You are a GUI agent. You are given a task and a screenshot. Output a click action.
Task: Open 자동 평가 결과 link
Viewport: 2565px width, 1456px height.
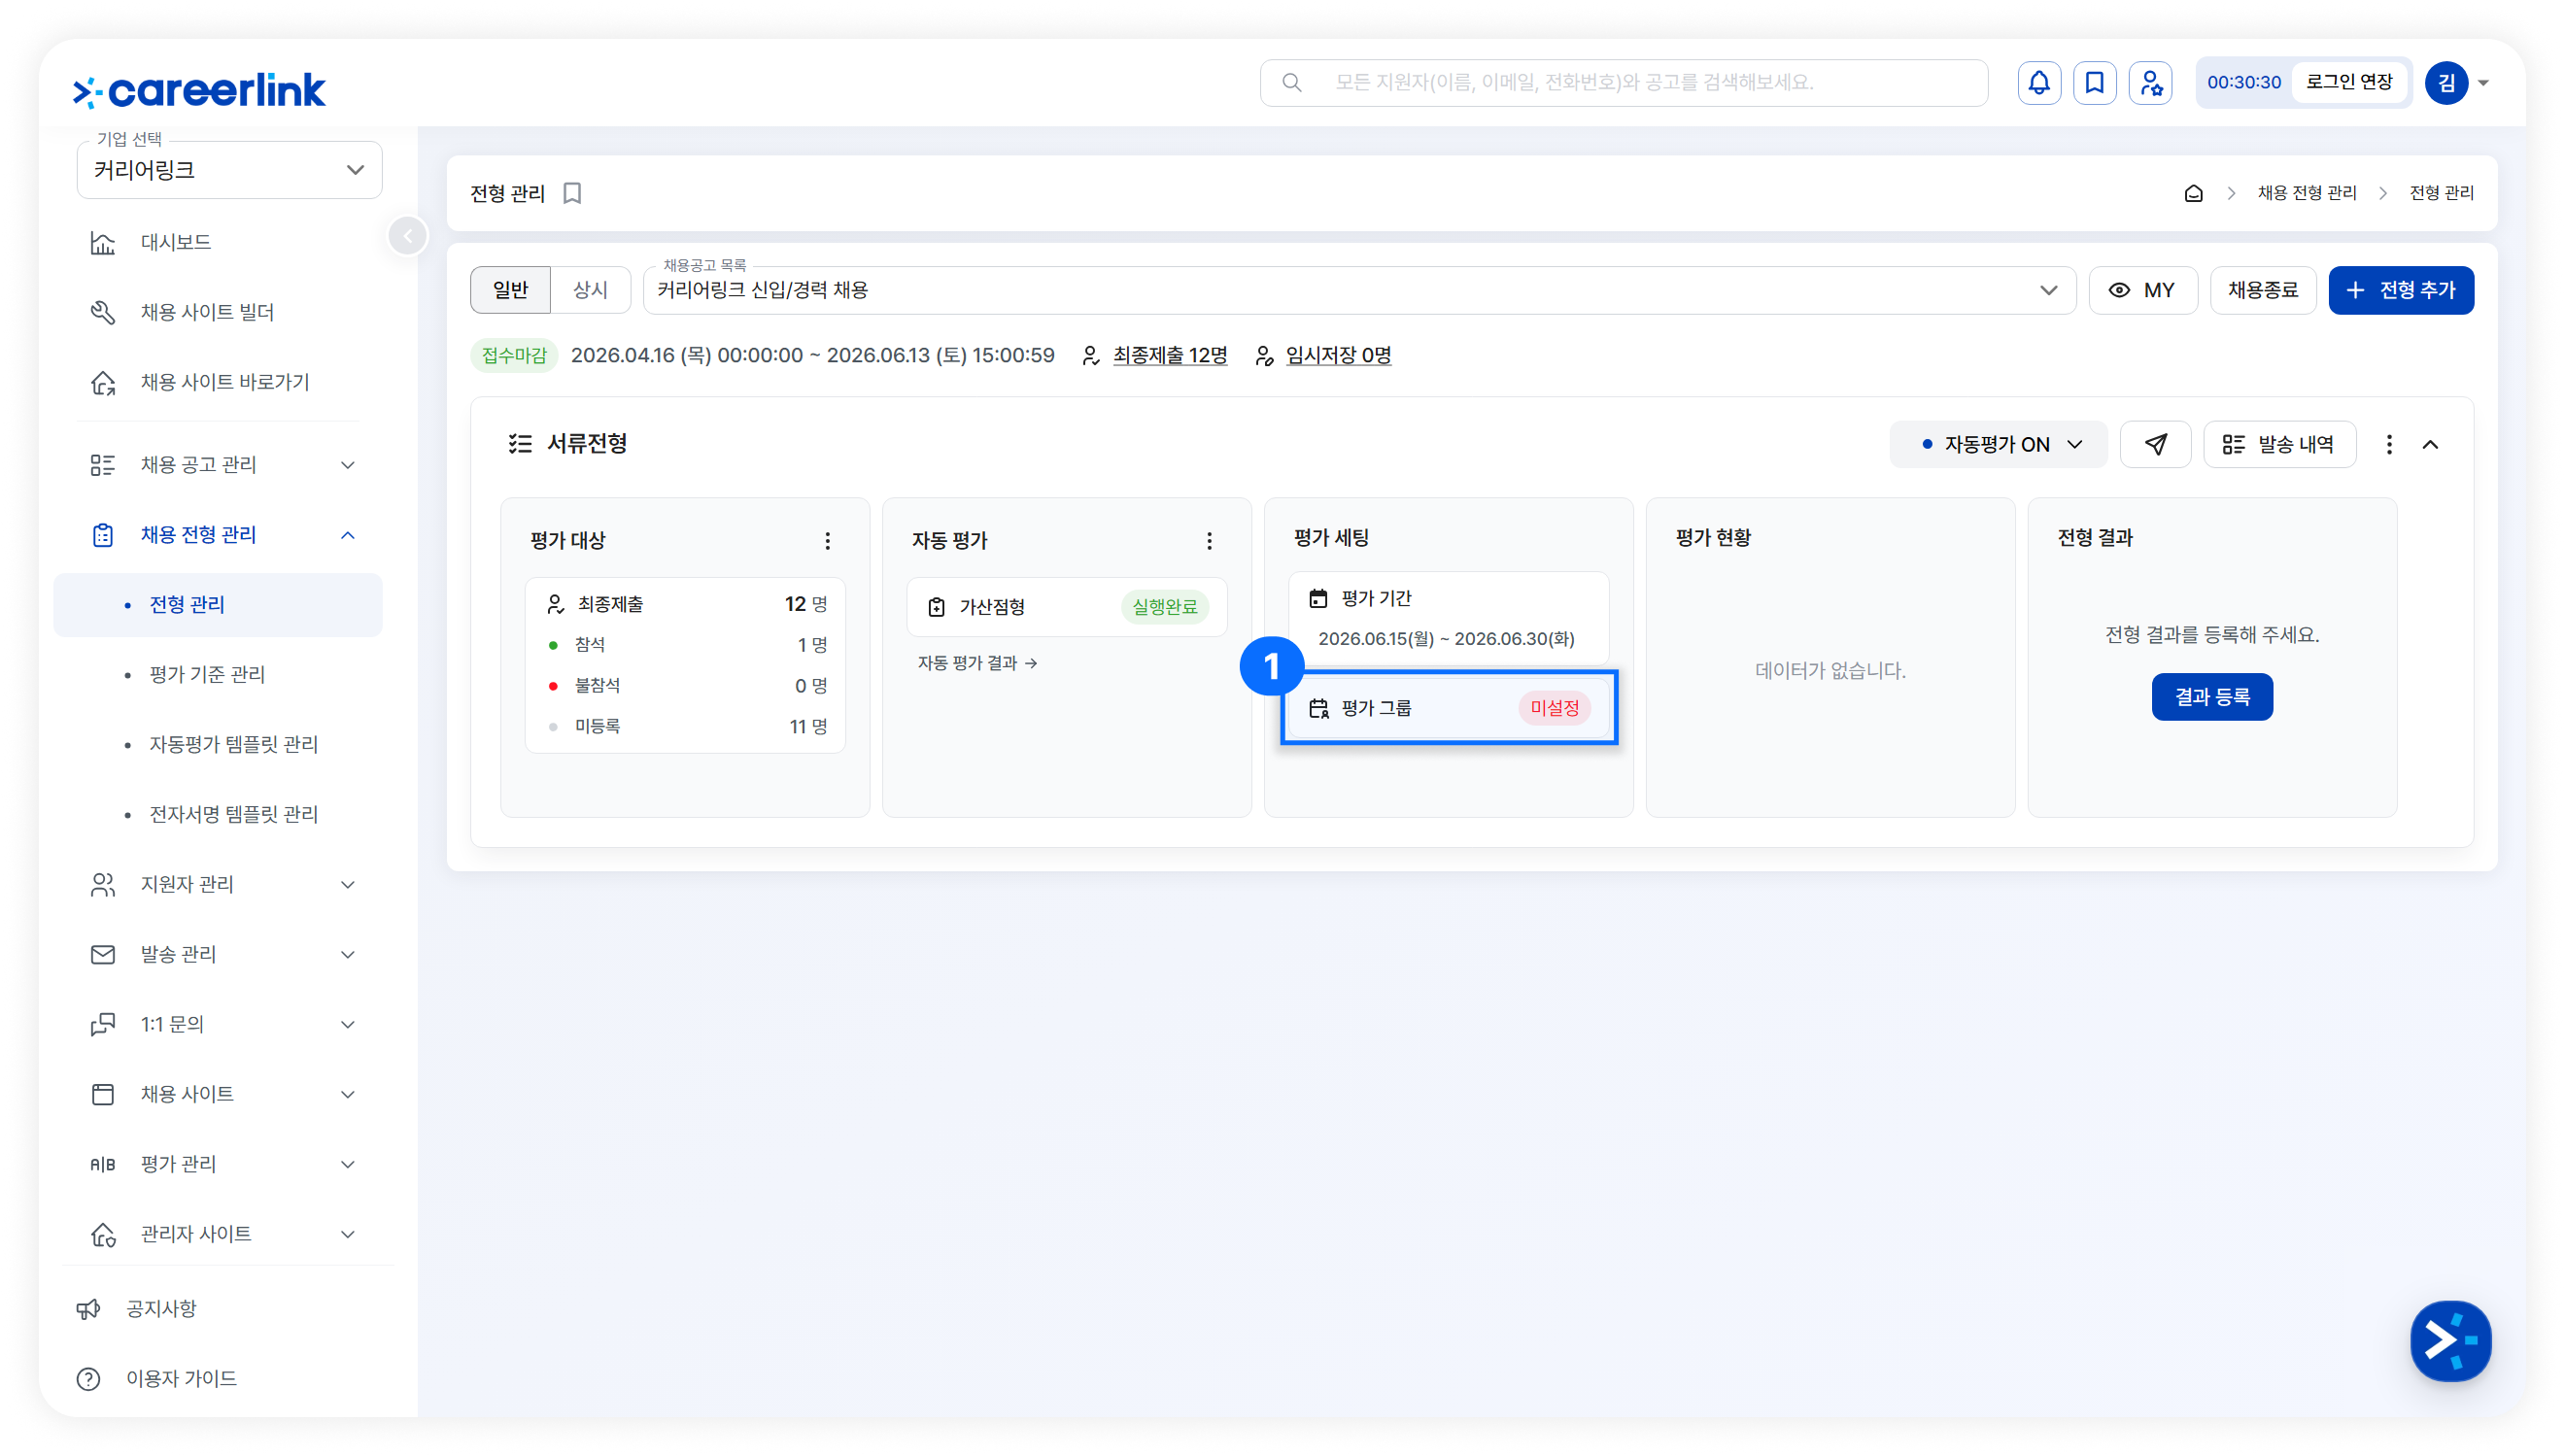click(x=977, y=664)
